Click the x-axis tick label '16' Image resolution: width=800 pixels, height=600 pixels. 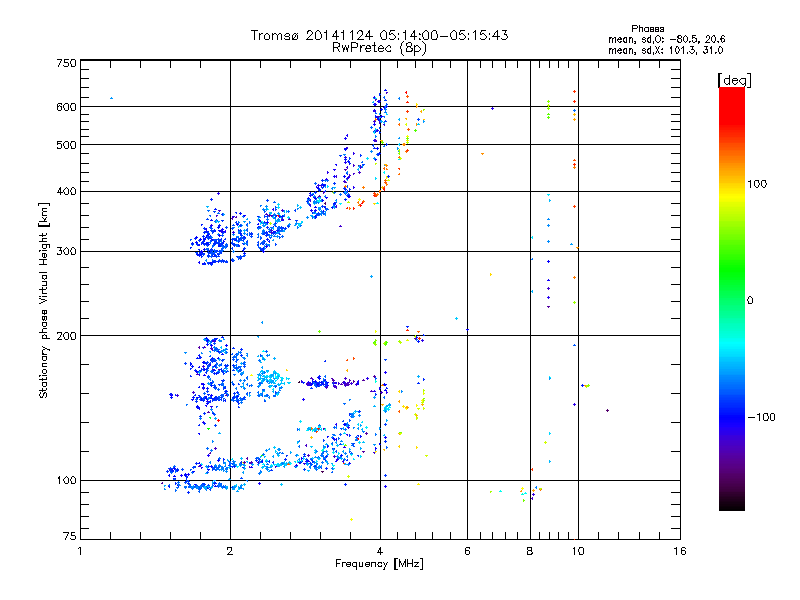pos(680,551)
